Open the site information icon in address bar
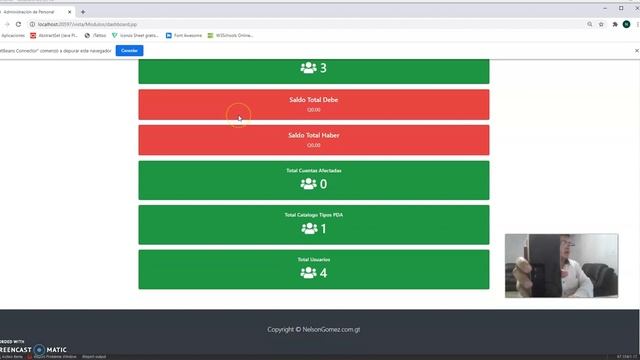This screenshot has height=360, width=640. click(32, 24)
